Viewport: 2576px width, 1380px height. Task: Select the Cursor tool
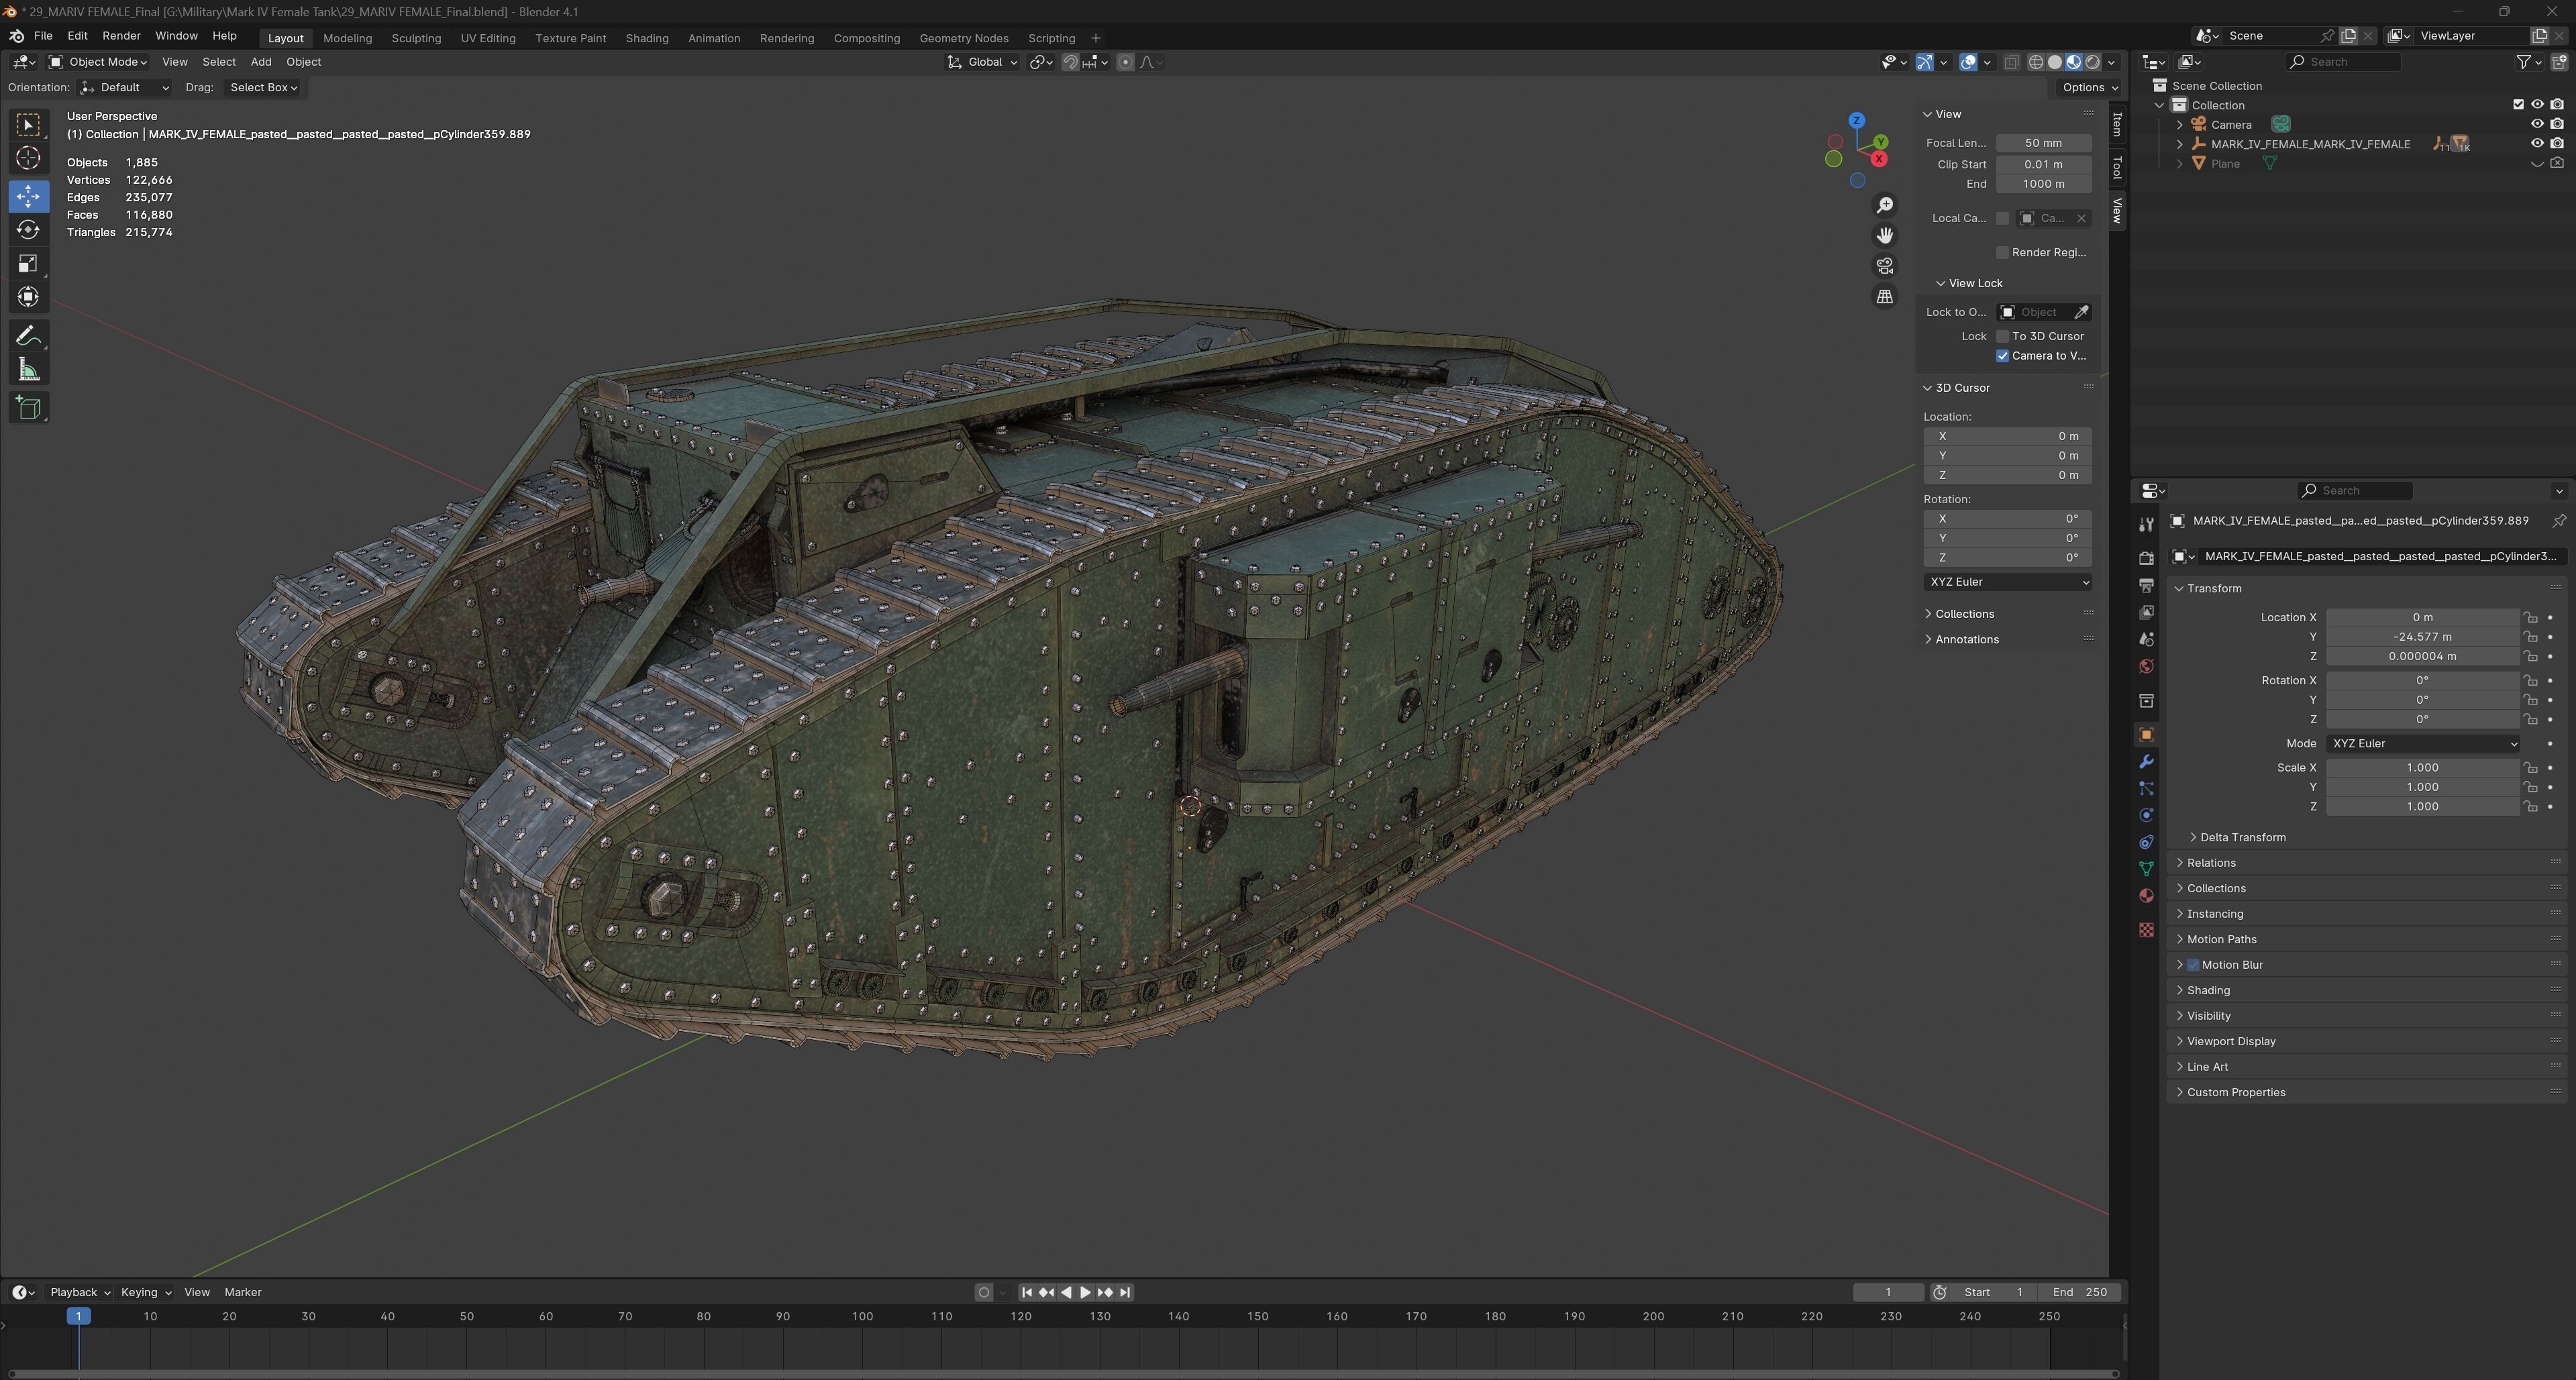point(28,158)
